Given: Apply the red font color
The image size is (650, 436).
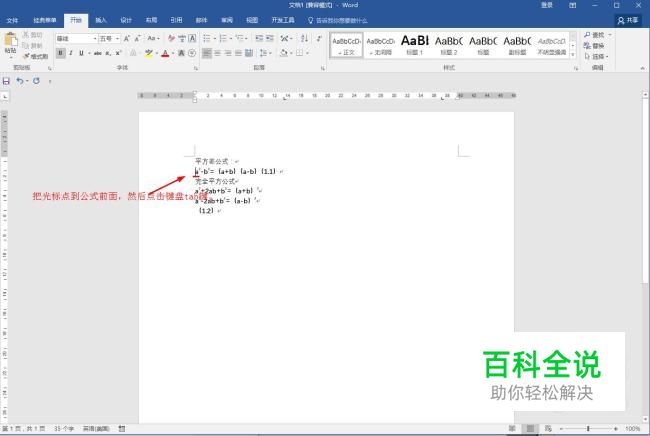Looking at the screenshot, I should pos(165,53).
